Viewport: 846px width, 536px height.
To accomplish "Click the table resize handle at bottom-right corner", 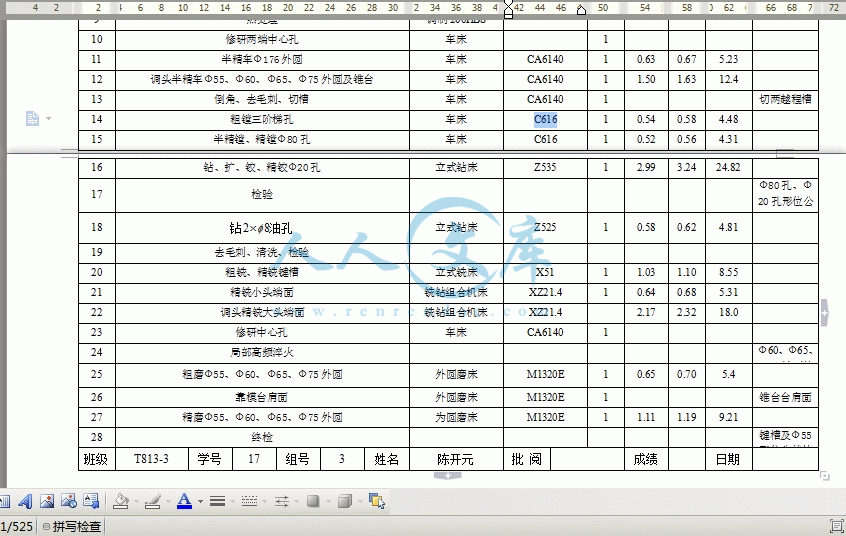I will pyautogui.click(x=824, y=476).
